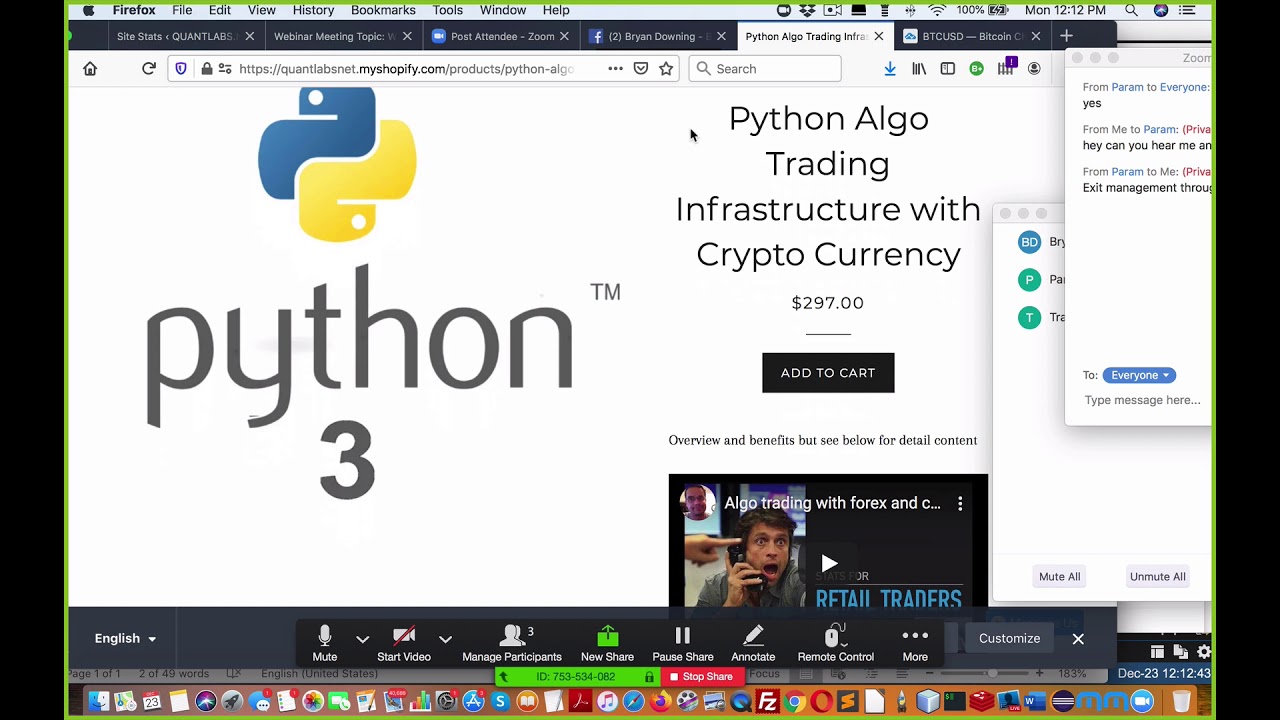The image size is (1280, 720).
Task: Click Add to Cart button
Action: [828, 373]
